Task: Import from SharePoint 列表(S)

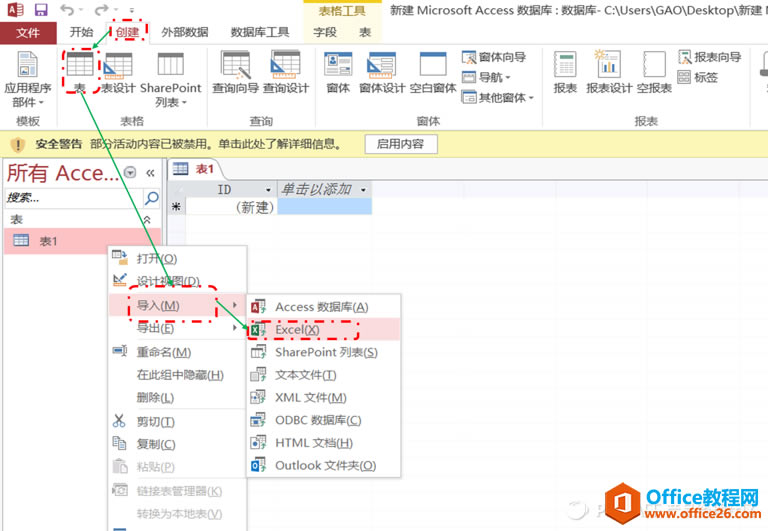Action: pos(324,352)
